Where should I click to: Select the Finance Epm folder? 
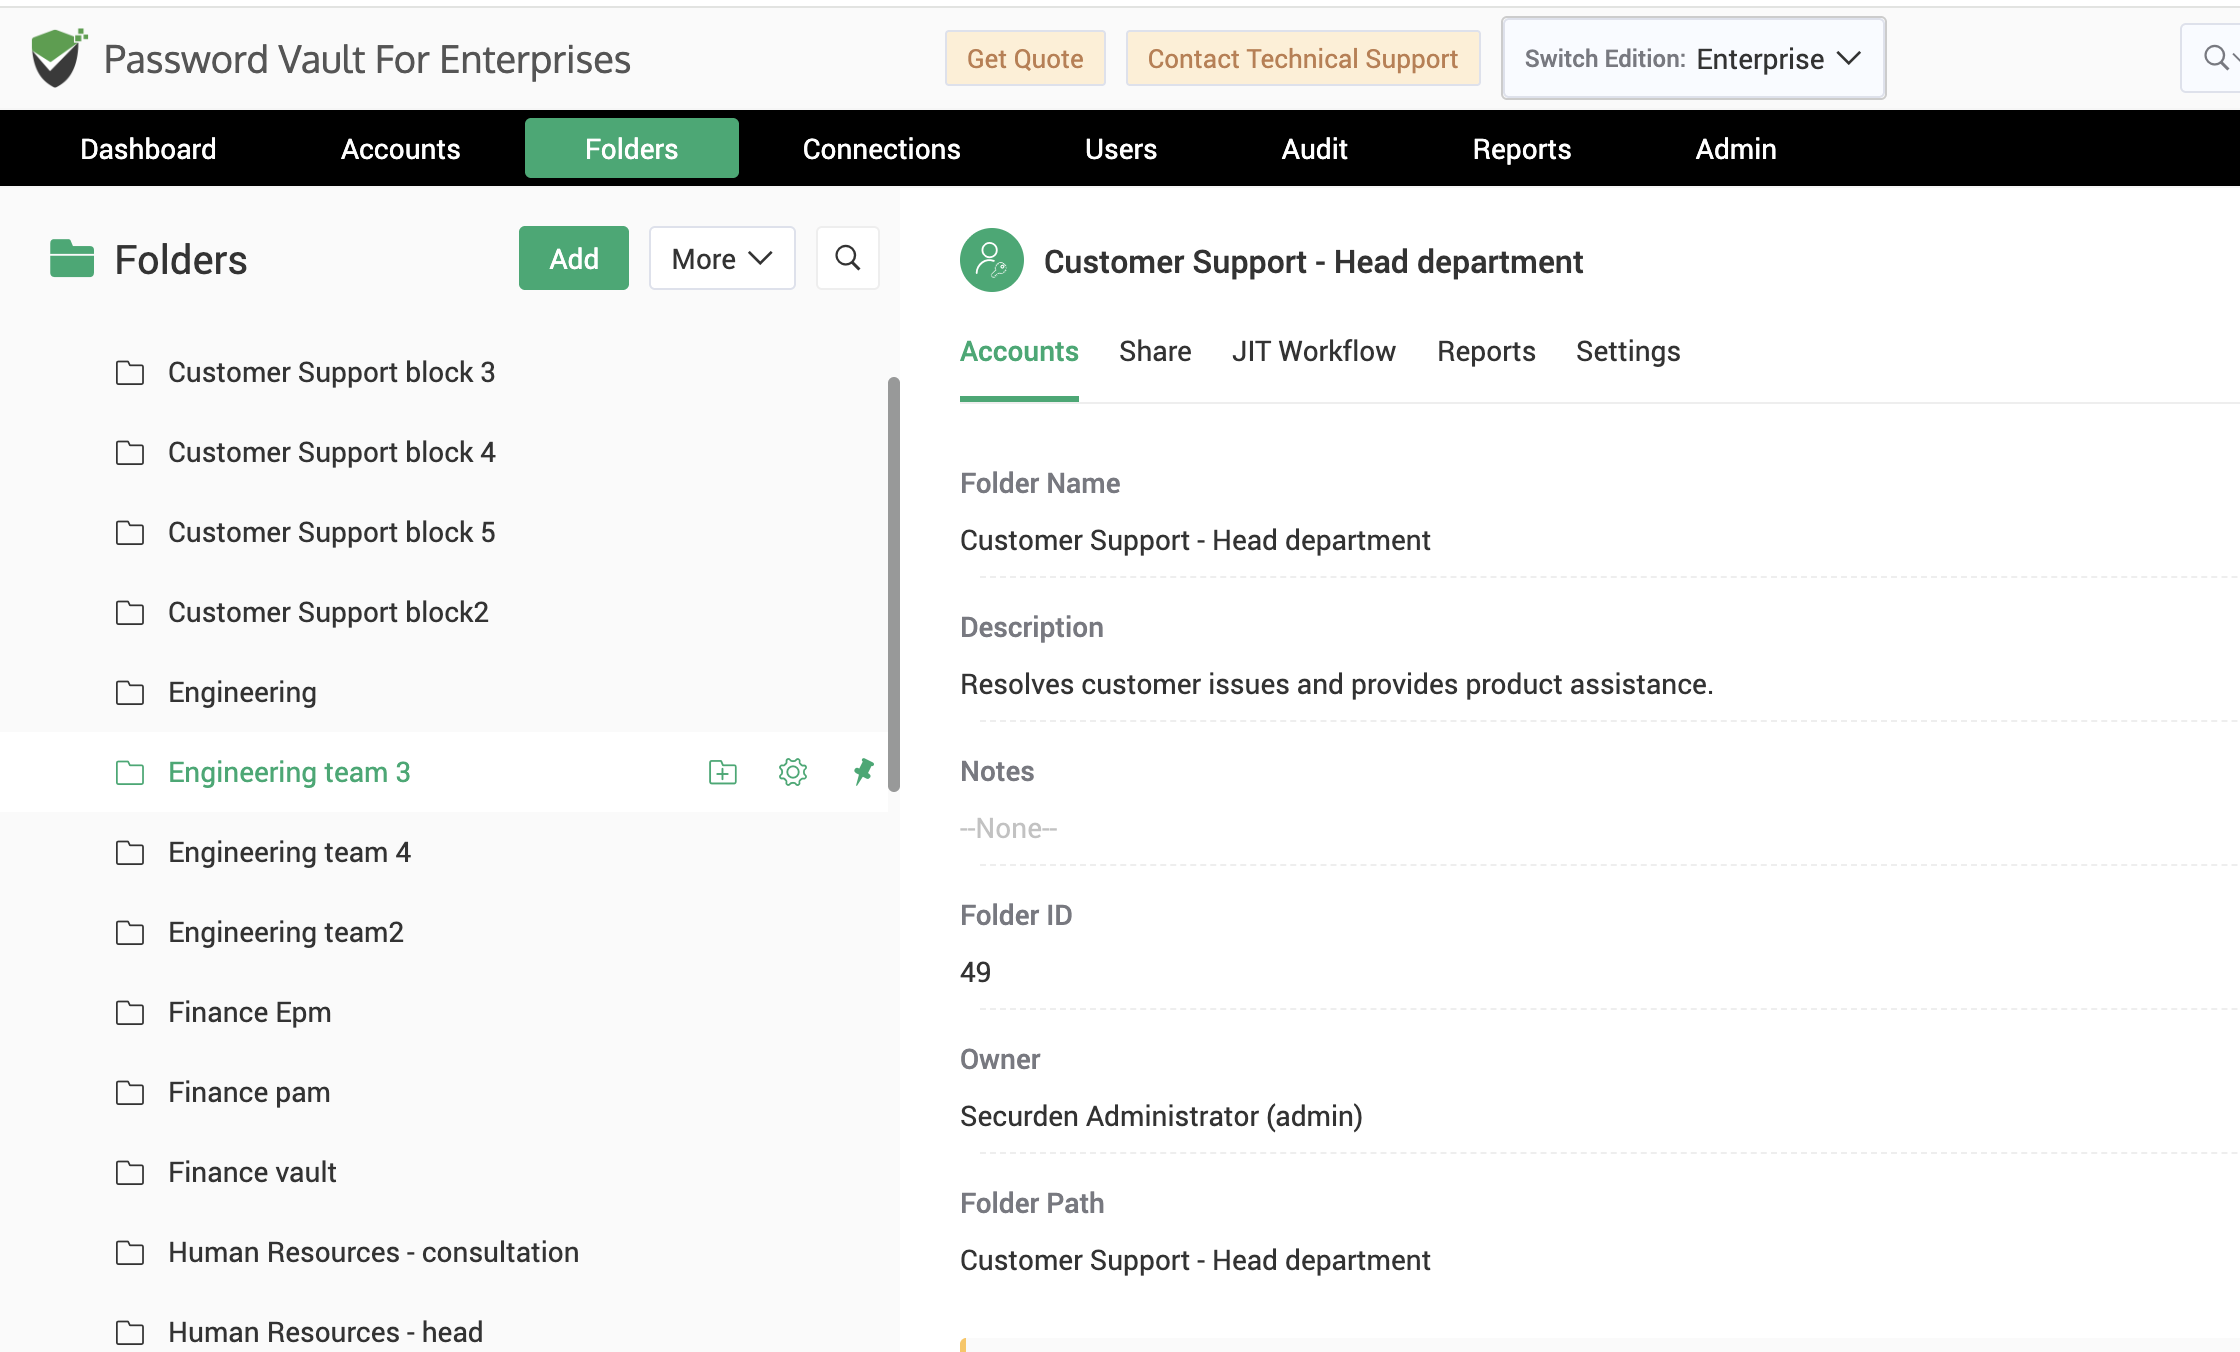tap(250, 1012)
